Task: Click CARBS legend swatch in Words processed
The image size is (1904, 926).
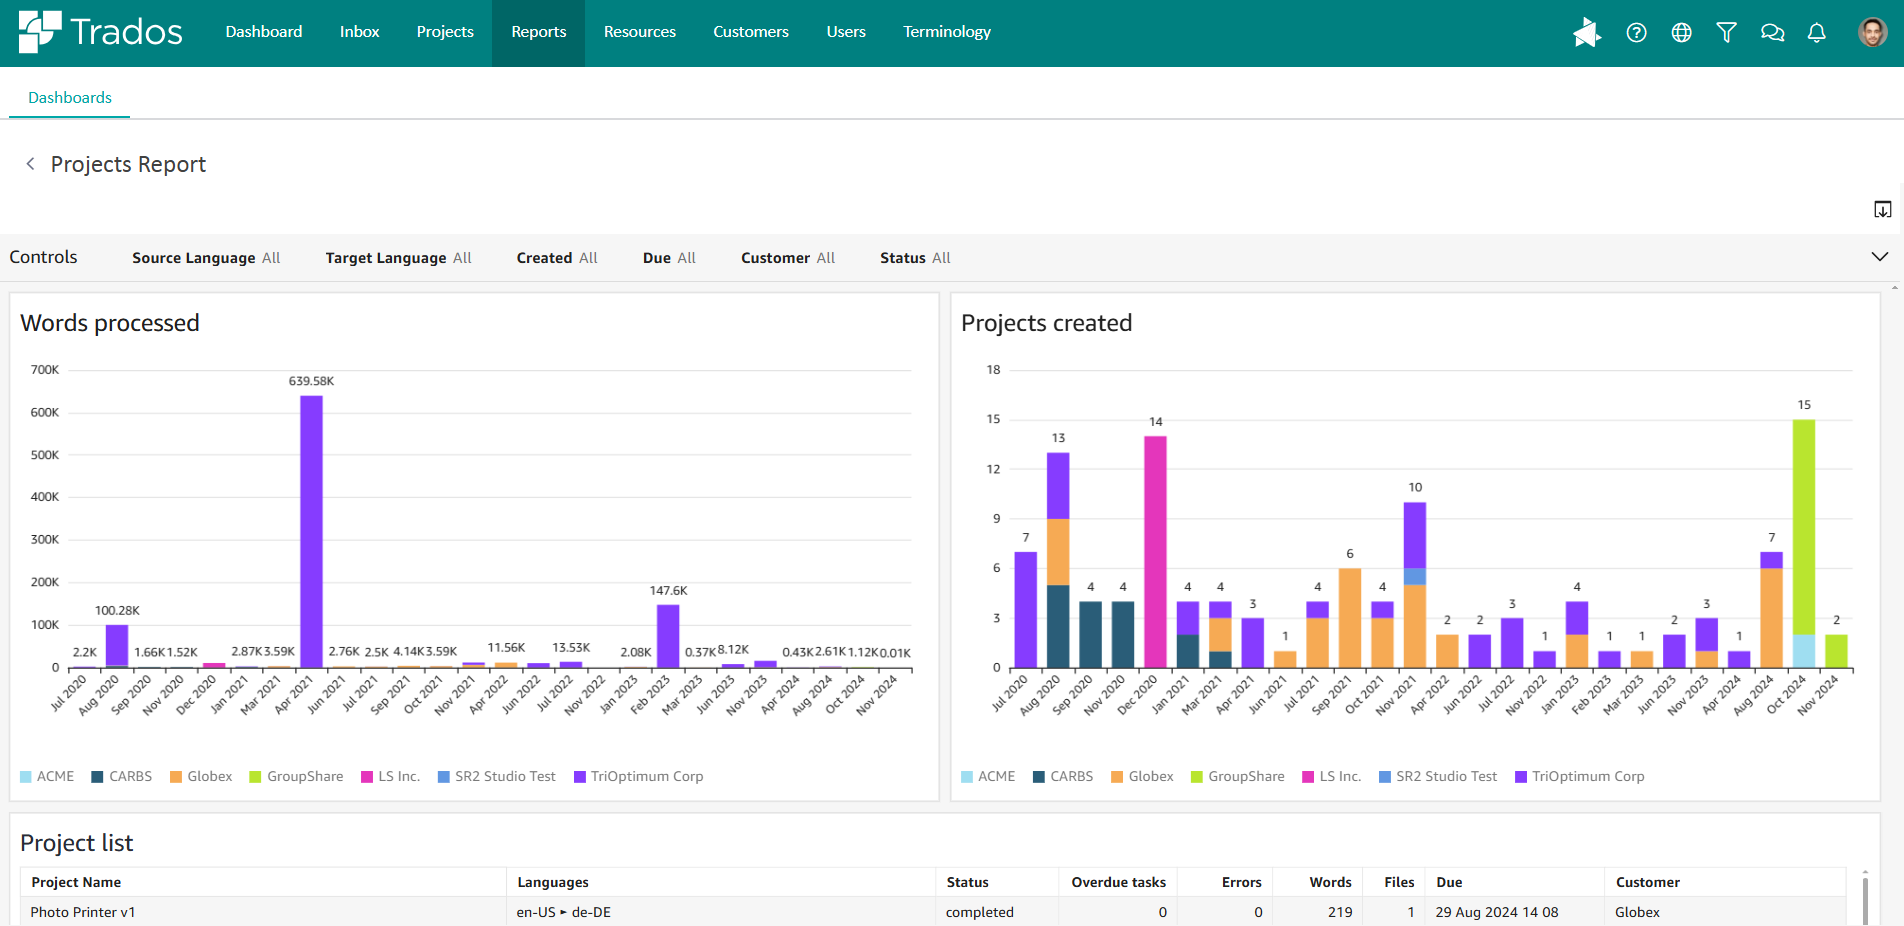Action: [97, 777]
